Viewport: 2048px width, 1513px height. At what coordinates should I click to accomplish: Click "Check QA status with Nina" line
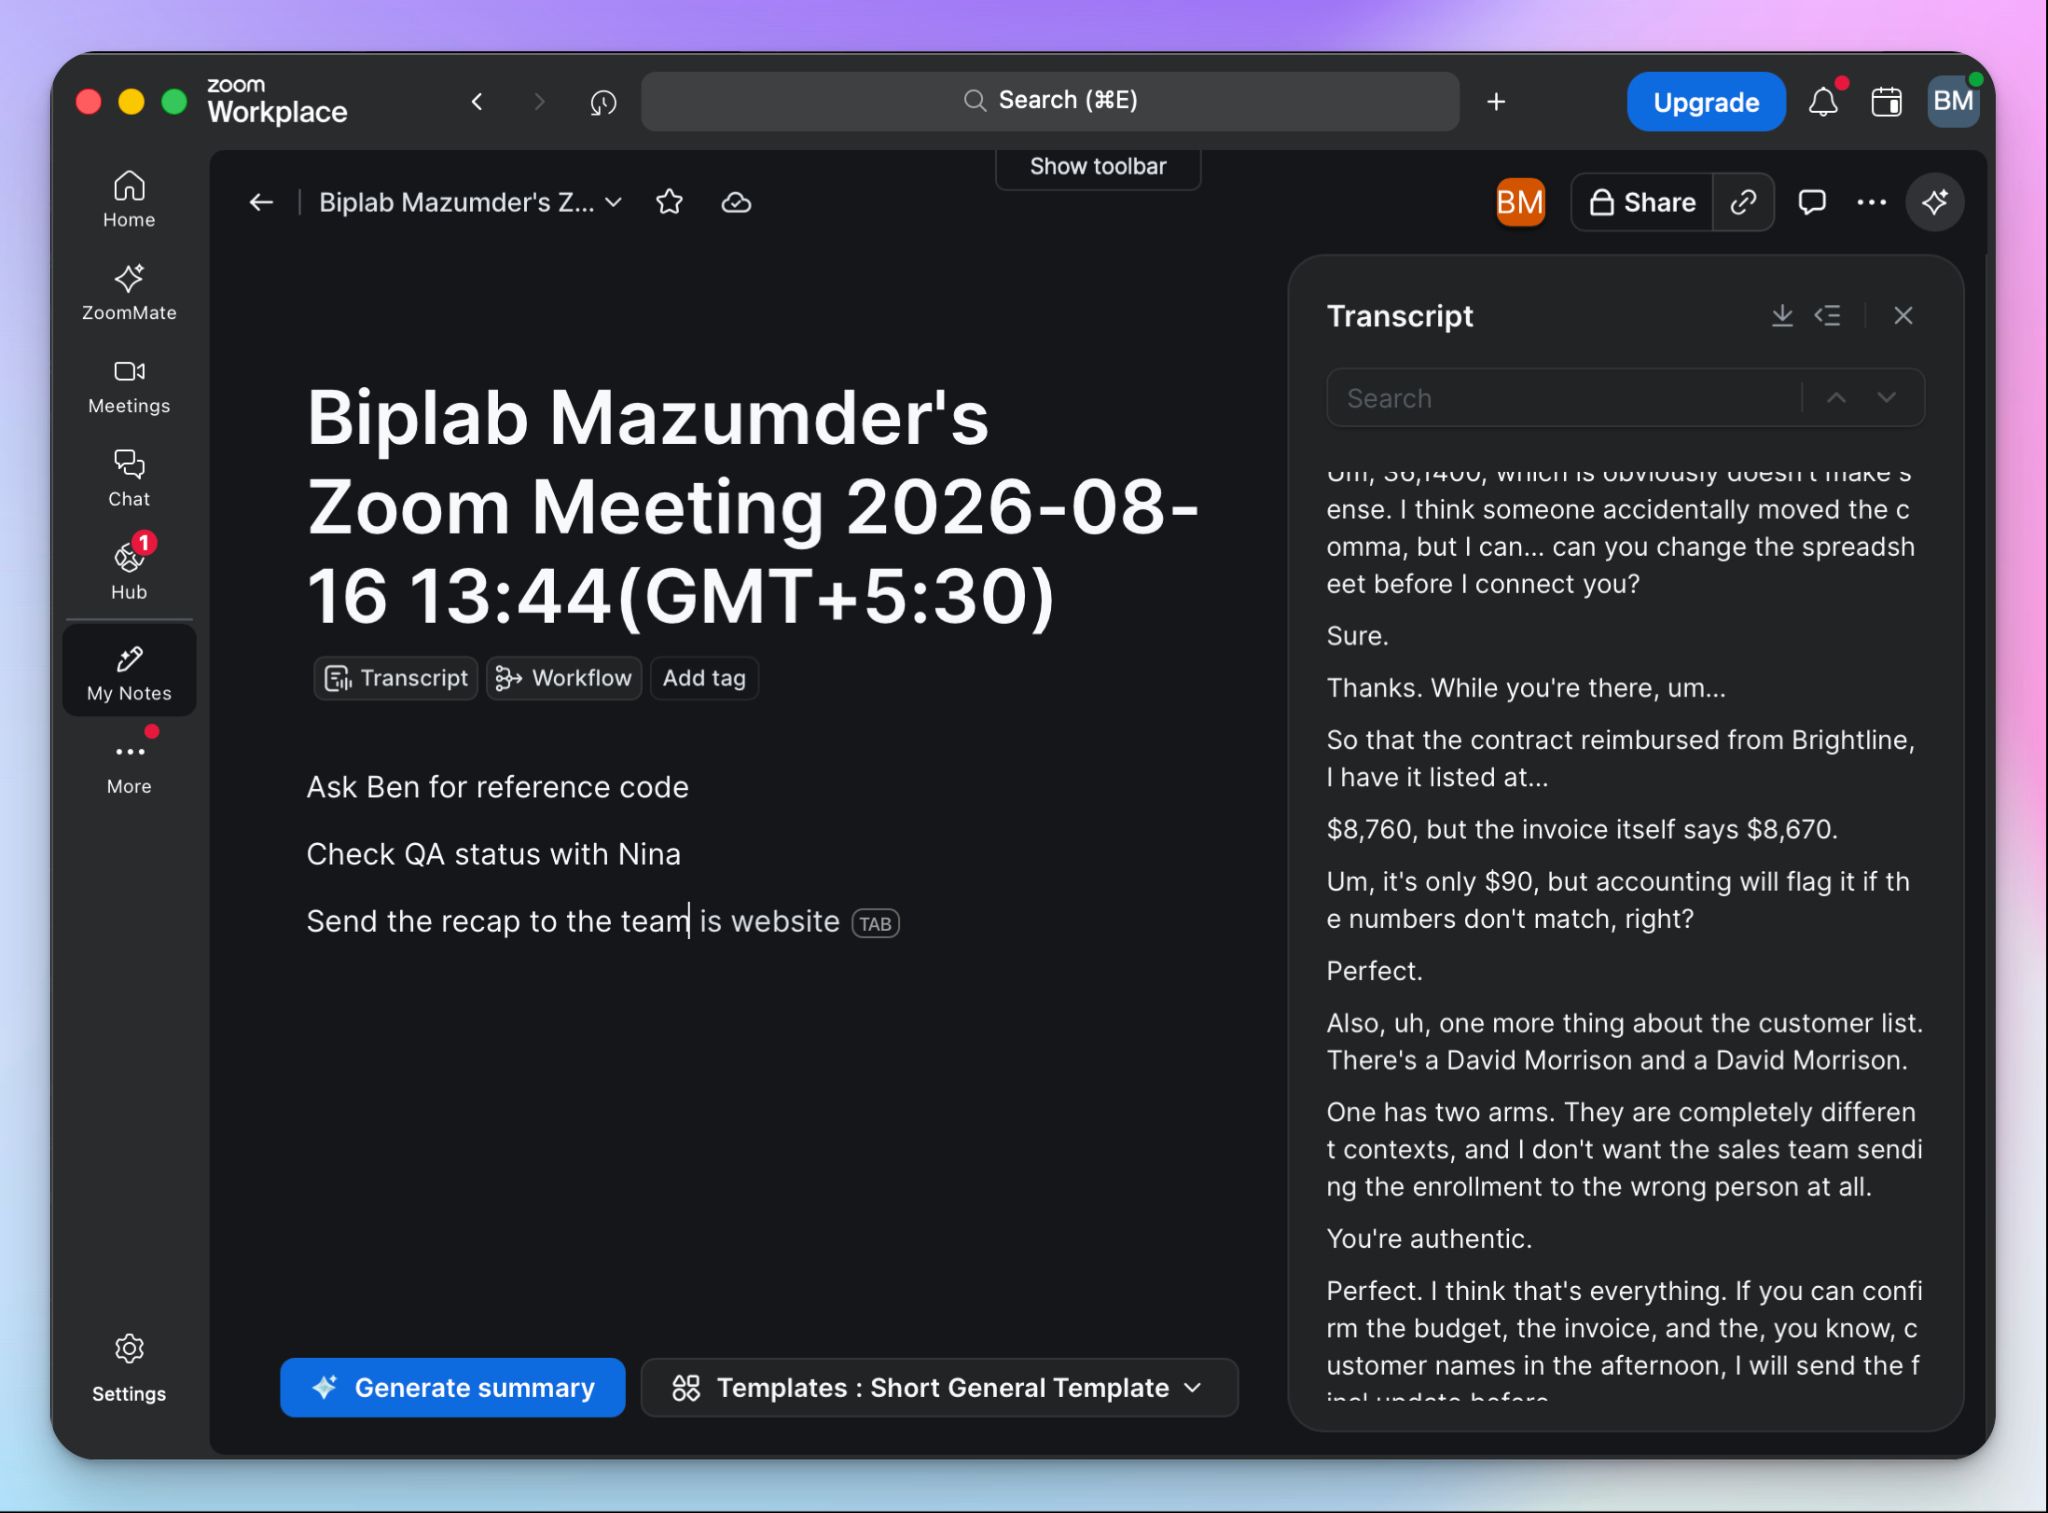[x=493, y=854]
